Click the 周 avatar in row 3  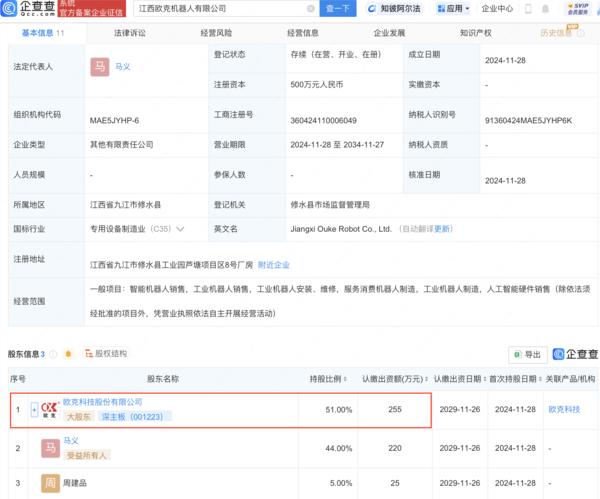pos(51,483)
